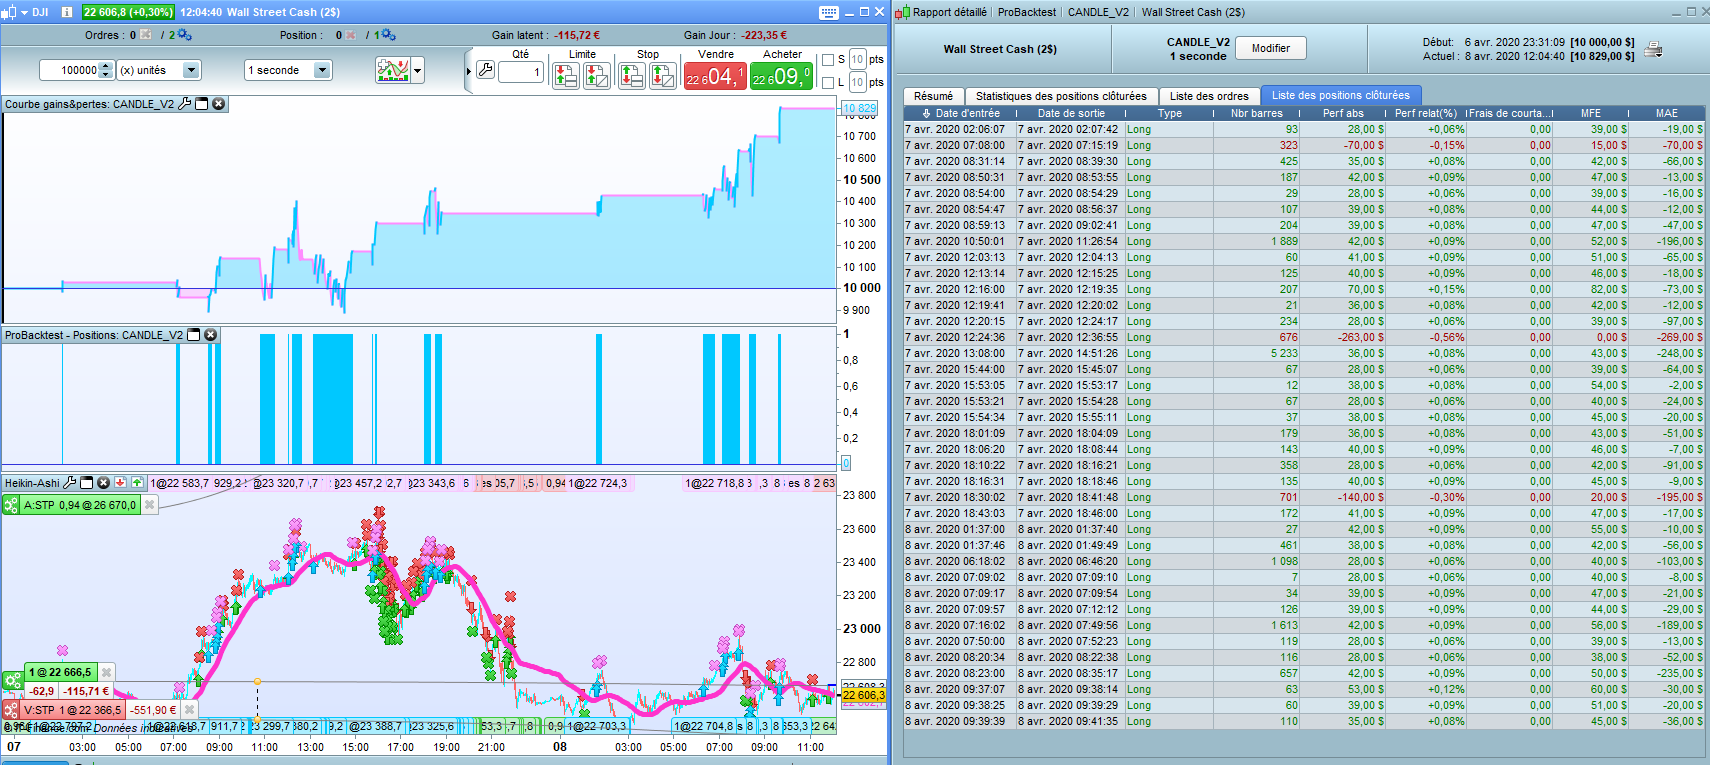The image size is (1710, 765).
Task: Click the red Vendre price button
Action: point(714,76)
